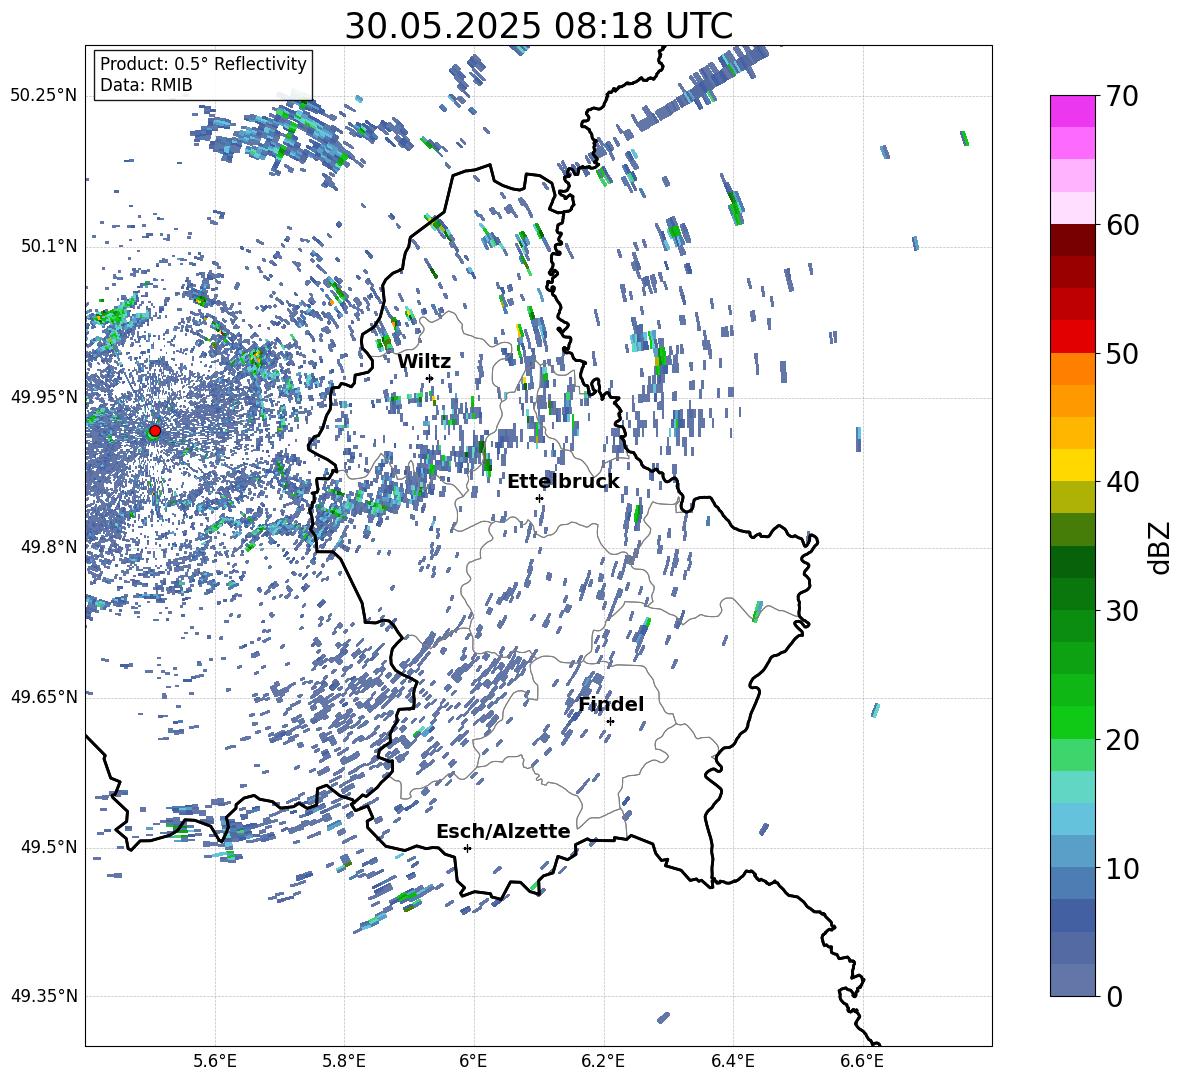This screenshot has width=1184, height=1081.
Task: Click the Wiltz station cross marker
Action: click(430, 378)
